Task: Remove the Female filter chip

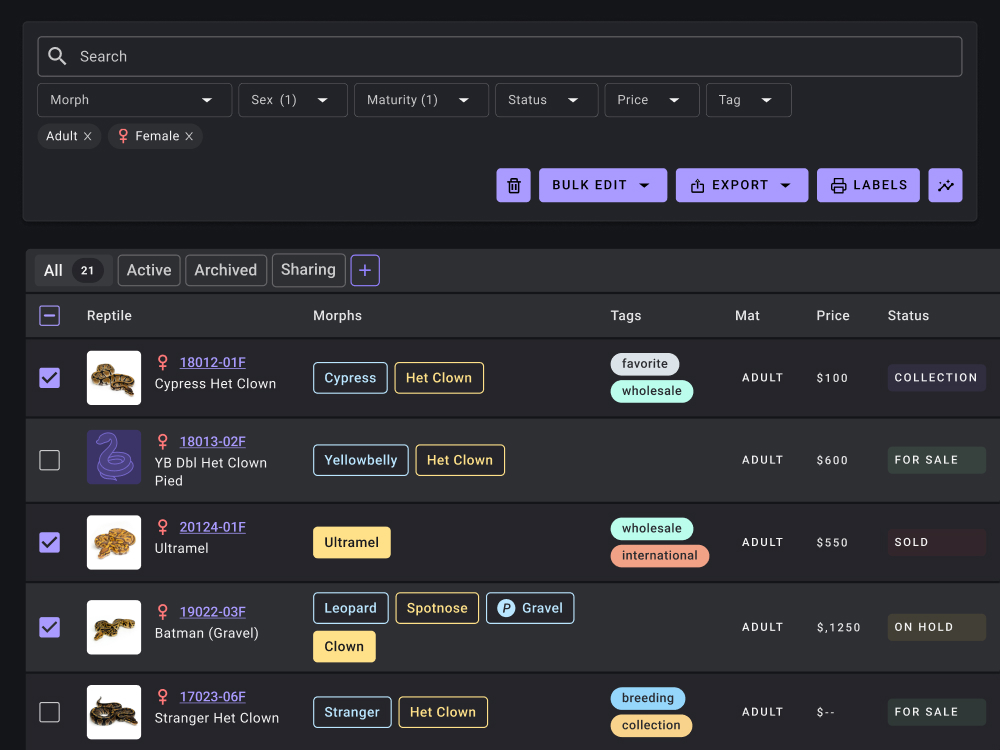Action: (189, 136)
